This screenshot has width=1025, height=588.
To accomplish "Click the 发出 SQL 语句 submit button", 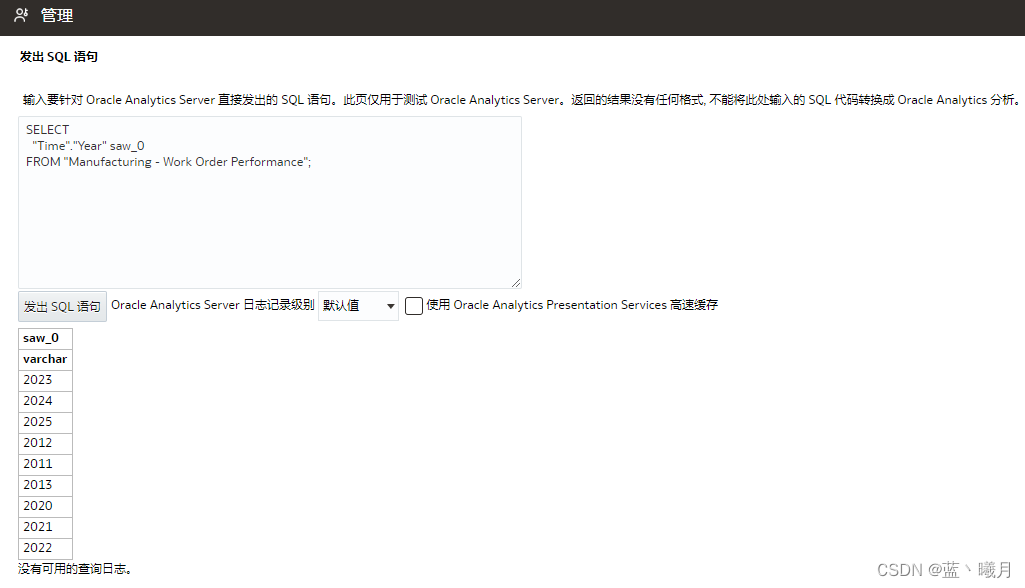I will 61,305.
